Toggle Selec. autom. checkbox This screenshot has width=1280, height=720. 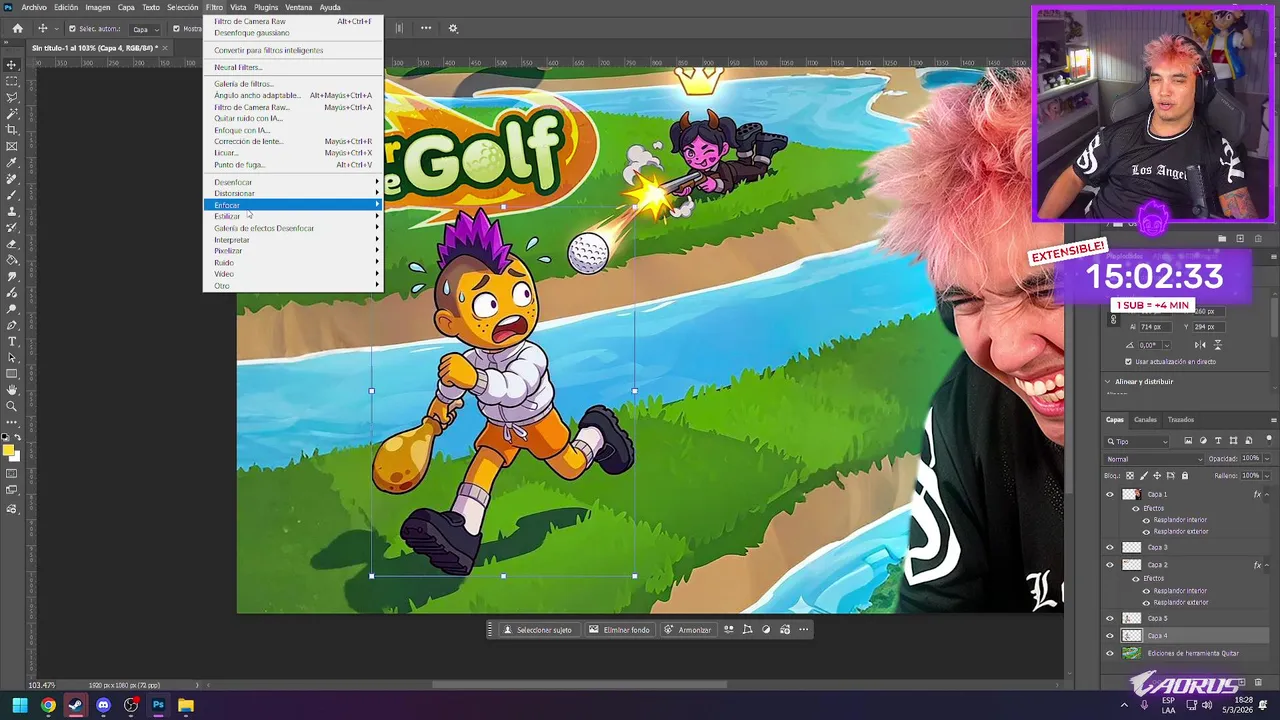pyautogui.click(x=72, y=29)
